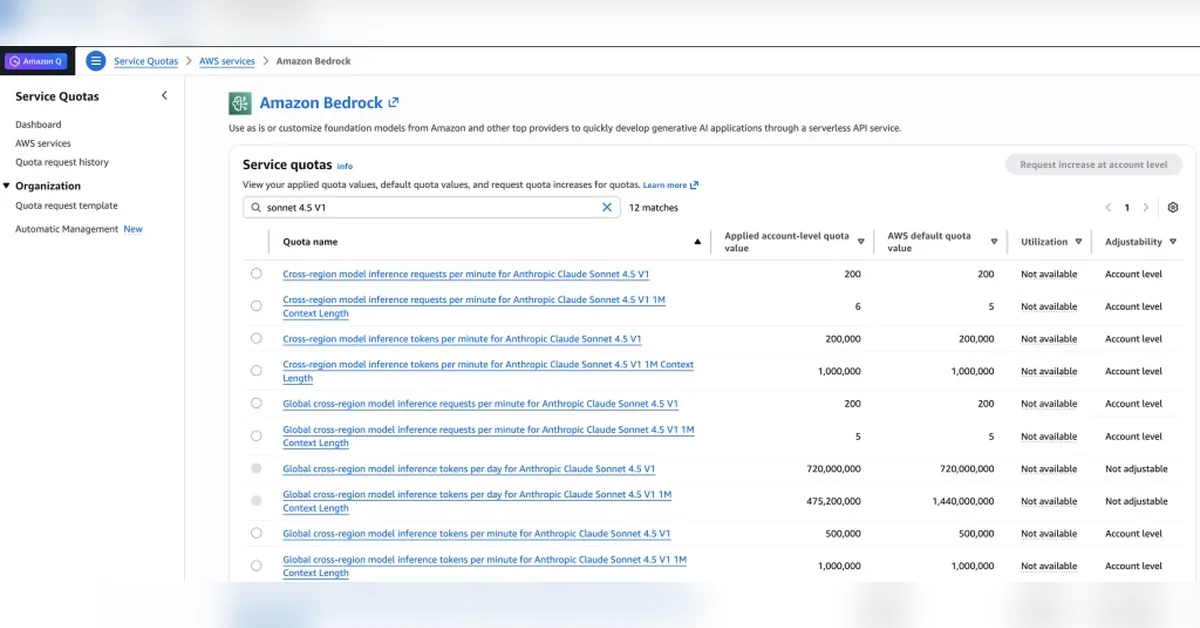Click Request increase at account level button

point(1094,165)
